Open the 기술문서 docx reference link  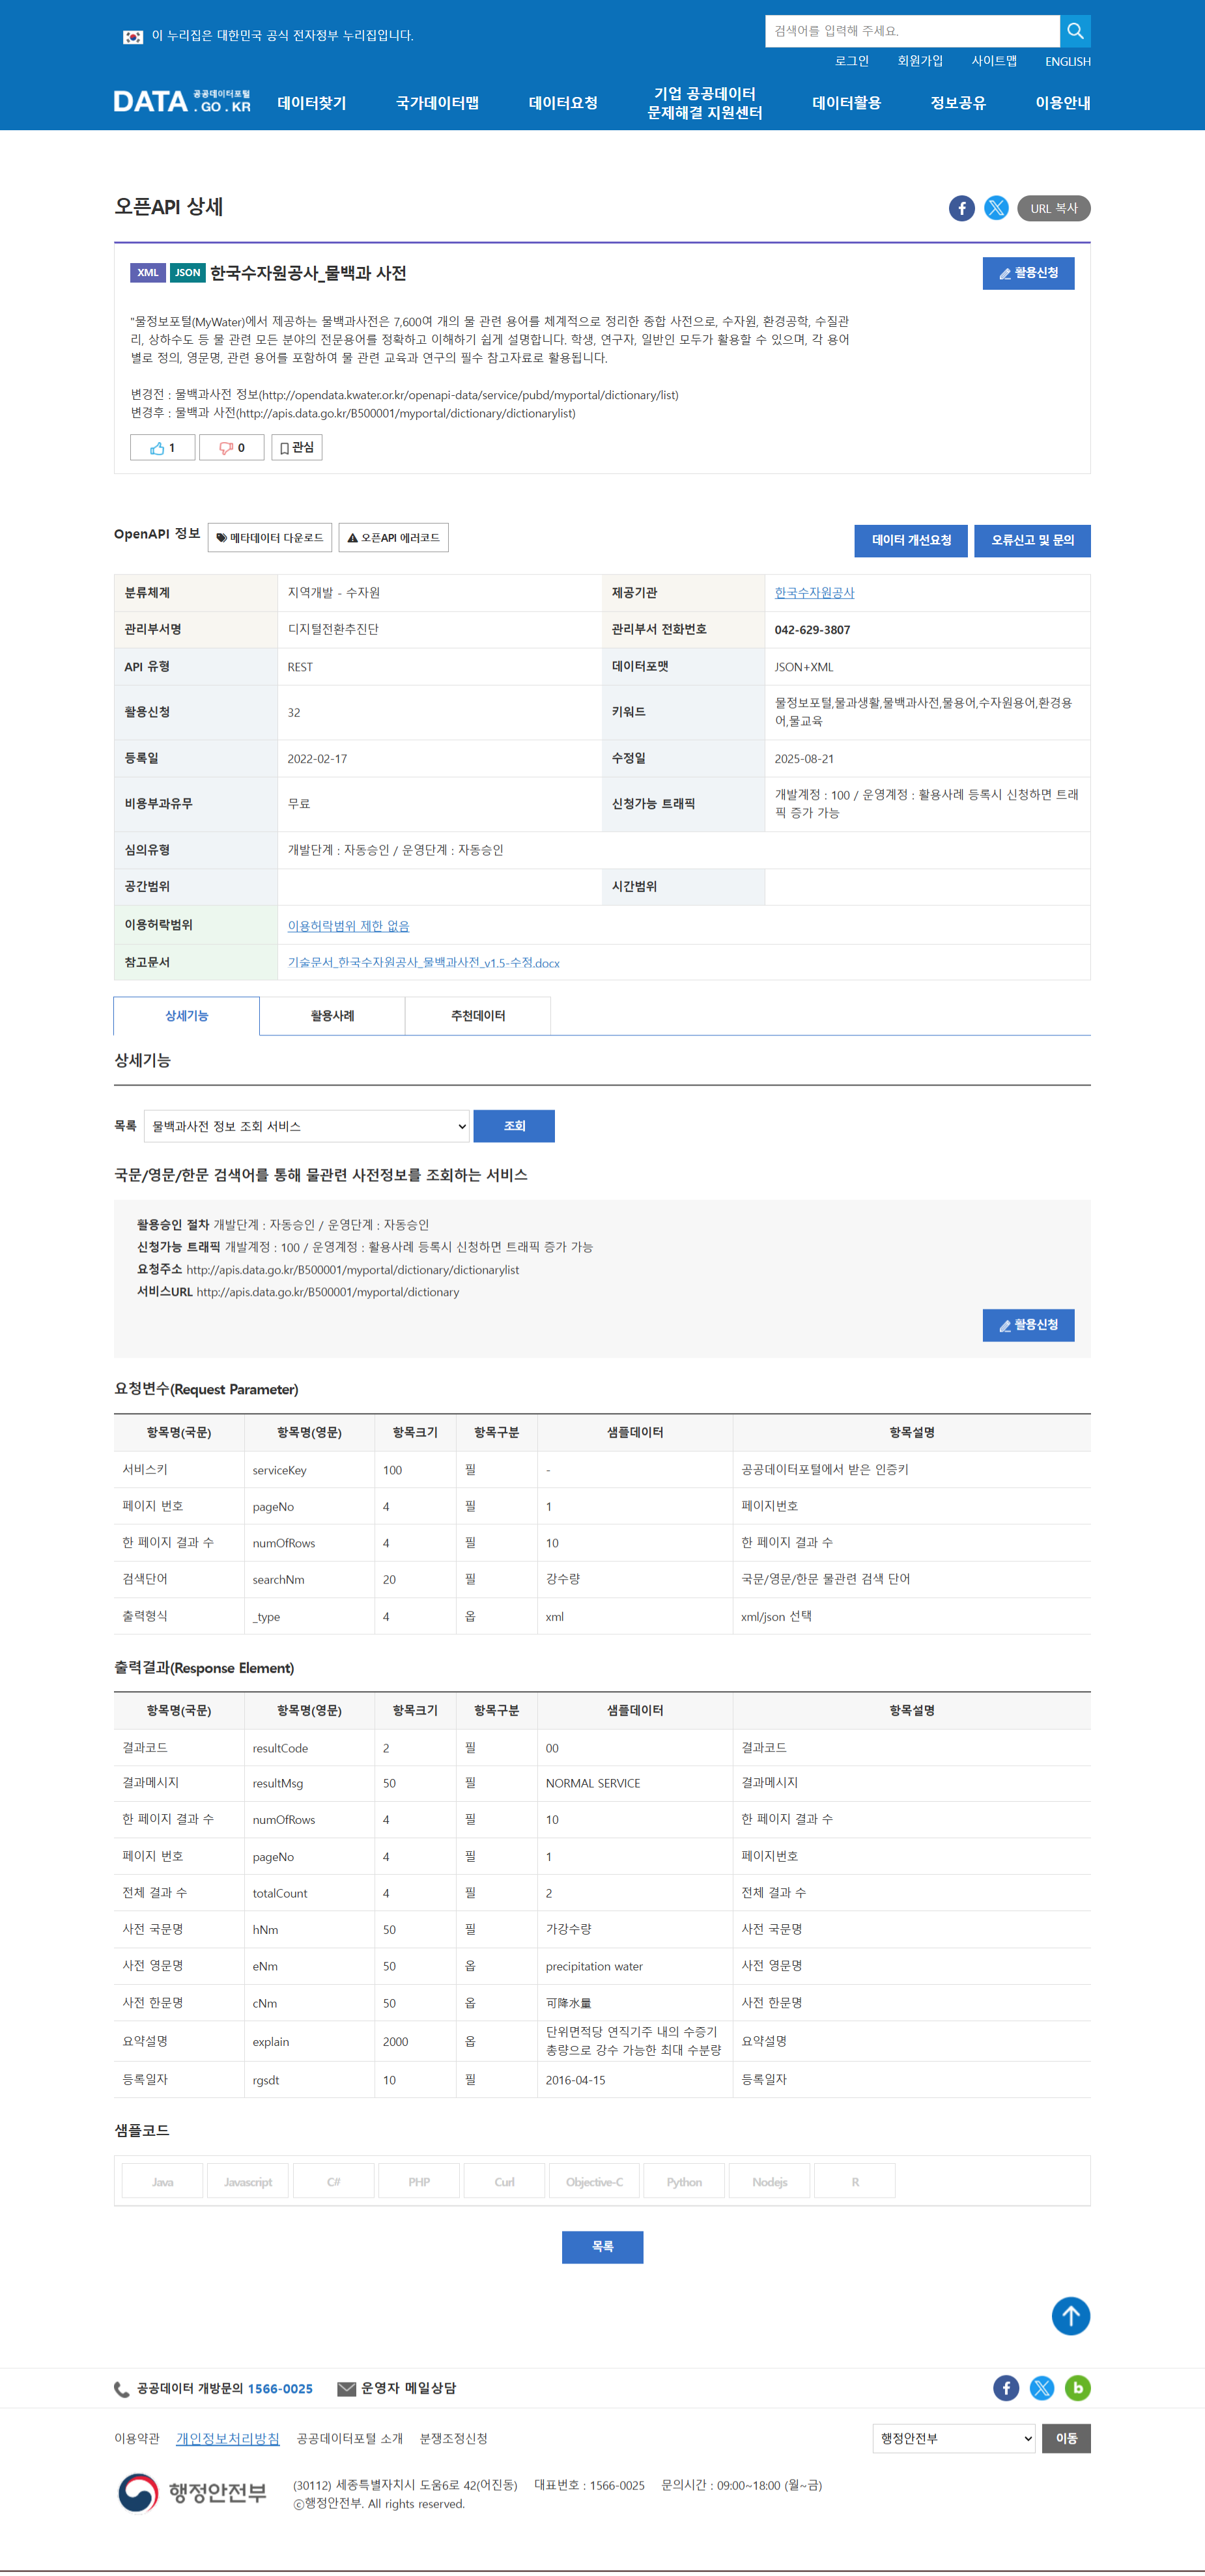pyautogui.click(x=423, y=963)
